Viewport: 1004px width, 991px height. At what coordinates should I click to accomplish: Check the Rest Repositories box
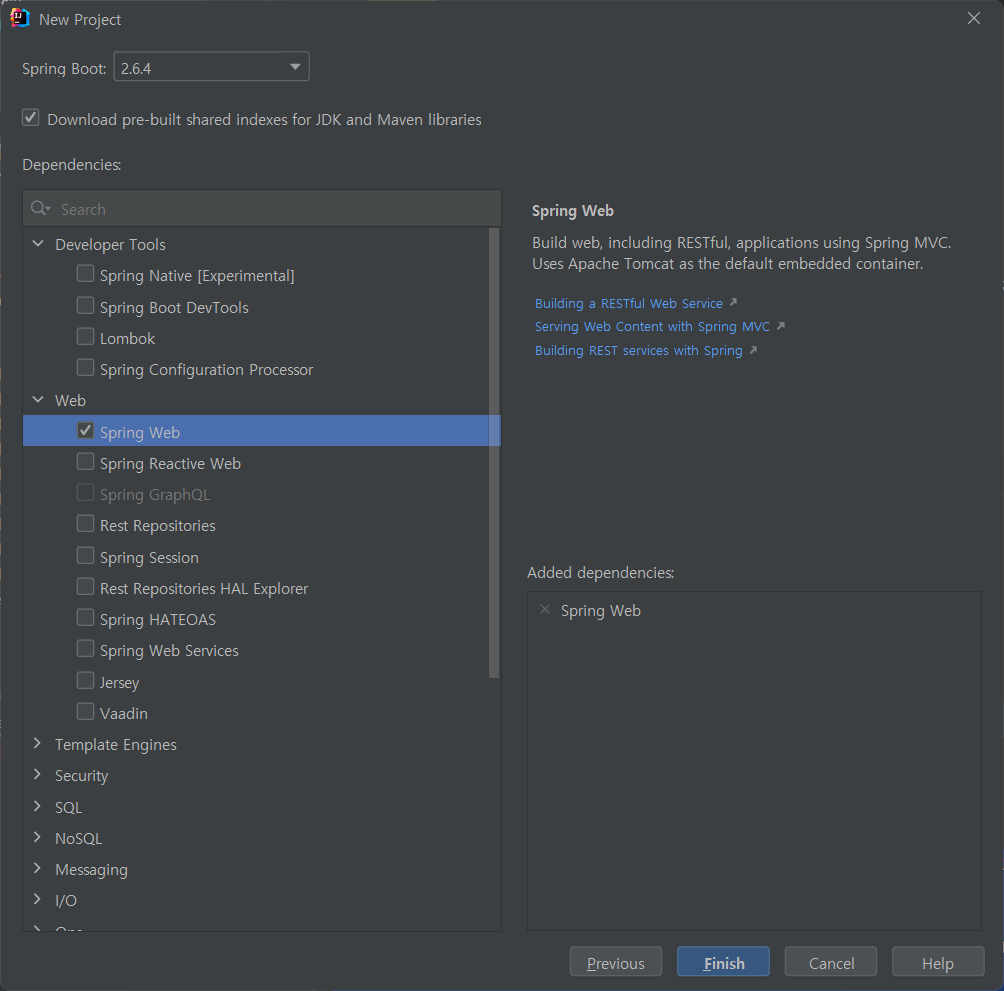[x=85, y=524]
